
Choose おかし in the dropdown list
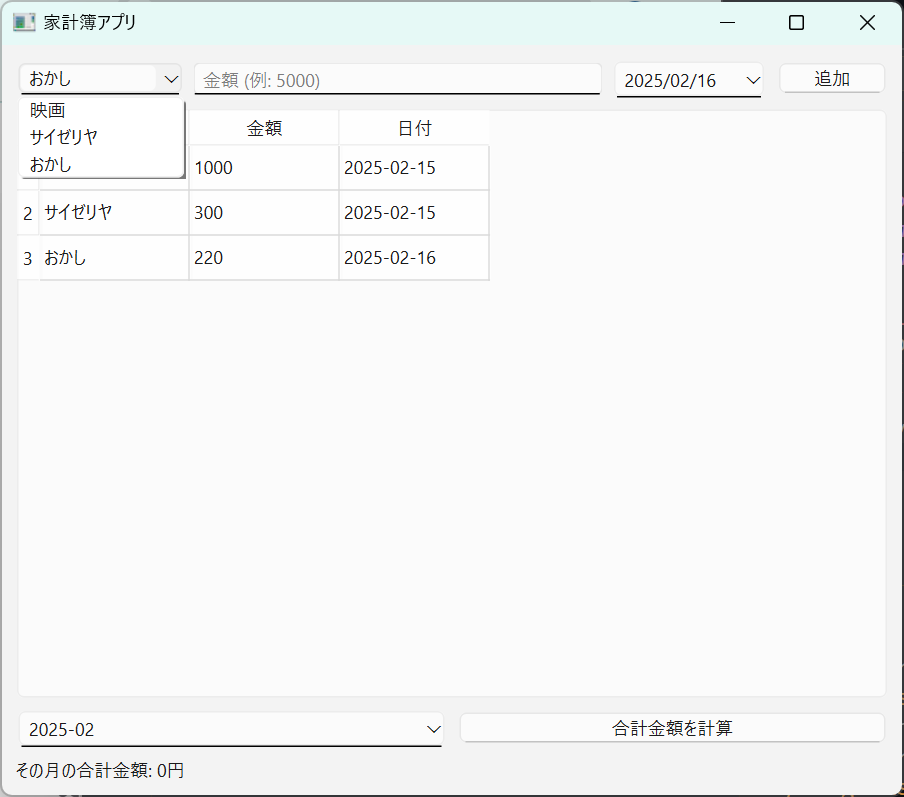coord(50,164)
